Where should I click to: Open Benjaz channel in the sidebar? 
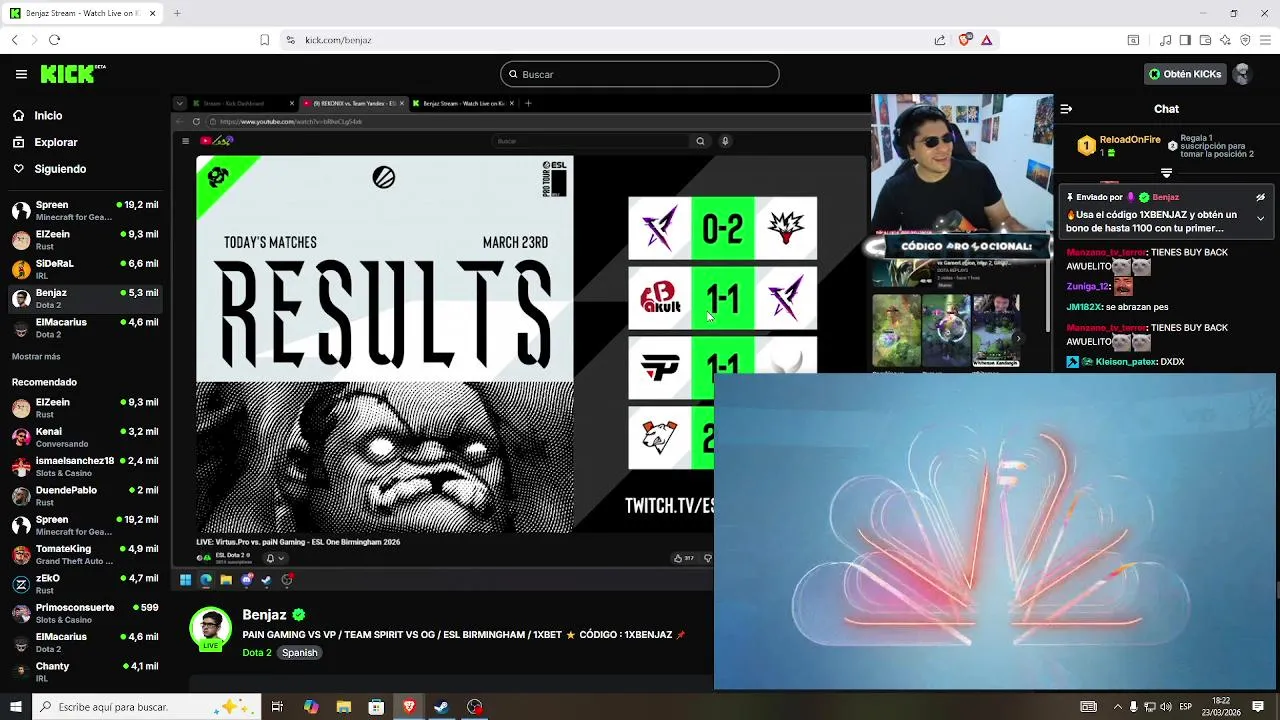pos(85,298)
